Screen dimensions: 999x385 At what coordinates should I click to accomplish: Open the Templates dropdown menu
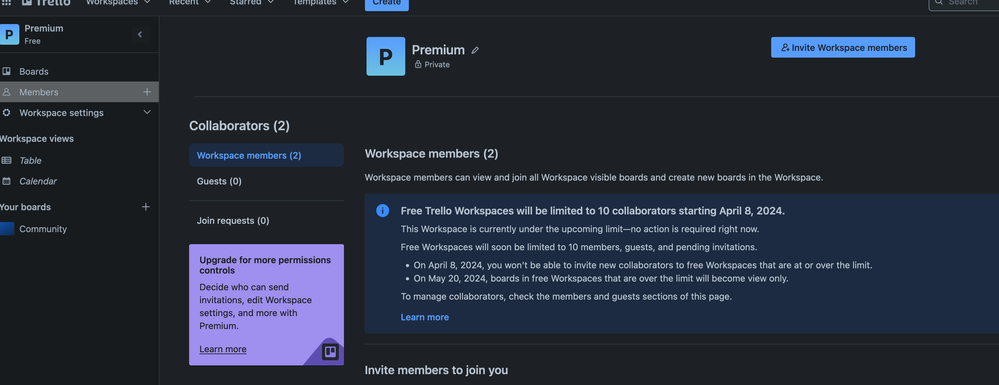[x=320, y=3]
